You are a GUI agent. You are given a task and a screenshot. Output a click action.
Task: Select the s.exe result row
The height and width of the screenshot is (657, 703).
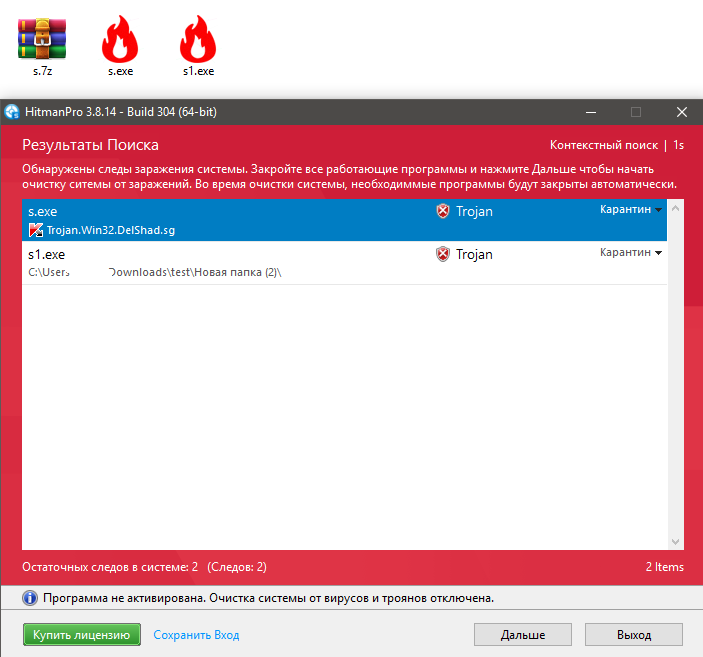(344, 220)
